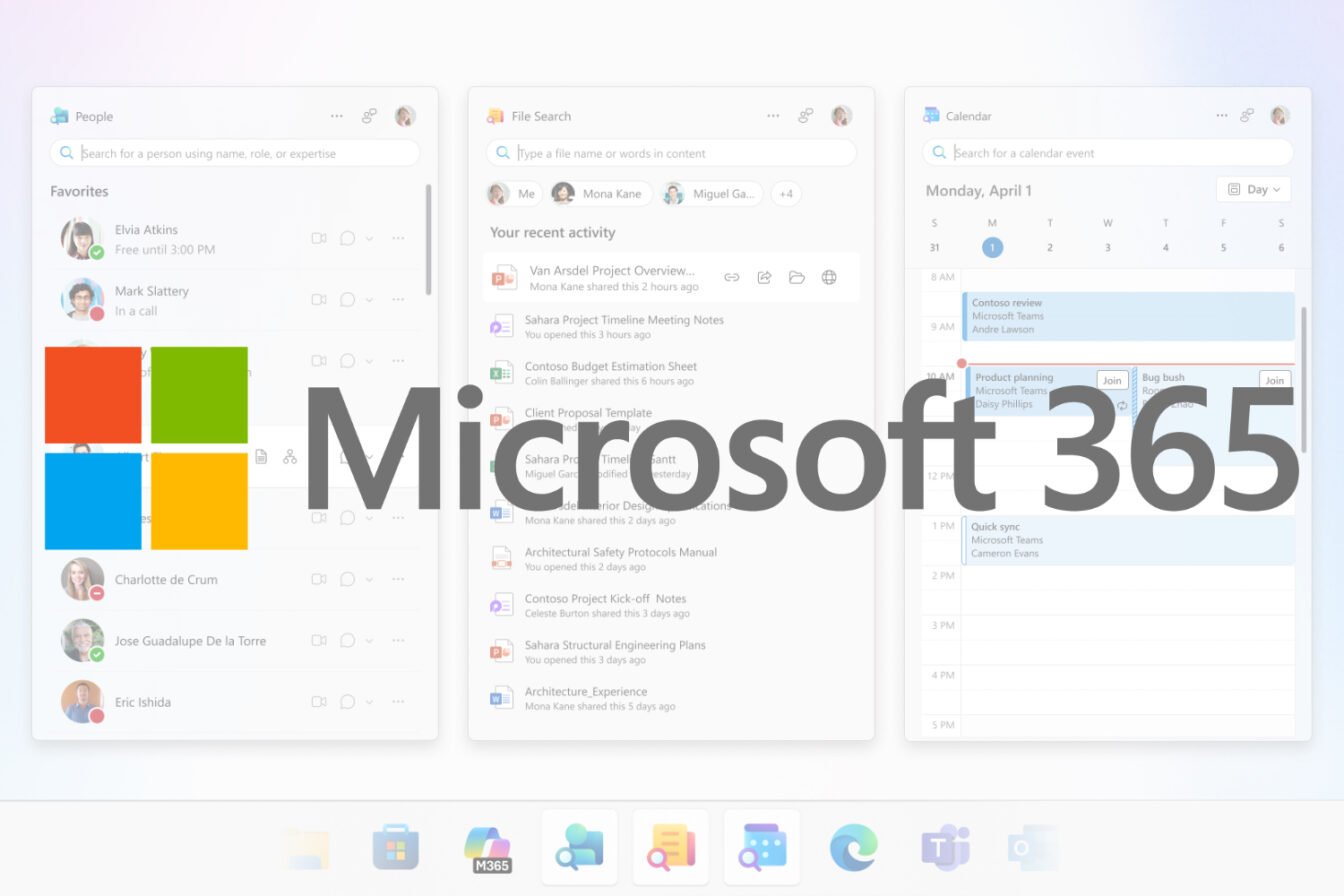Open folder location of Van Arsdel Project Overview
Viewport: 1344px width, 896px height.
[x=796, y=277]
